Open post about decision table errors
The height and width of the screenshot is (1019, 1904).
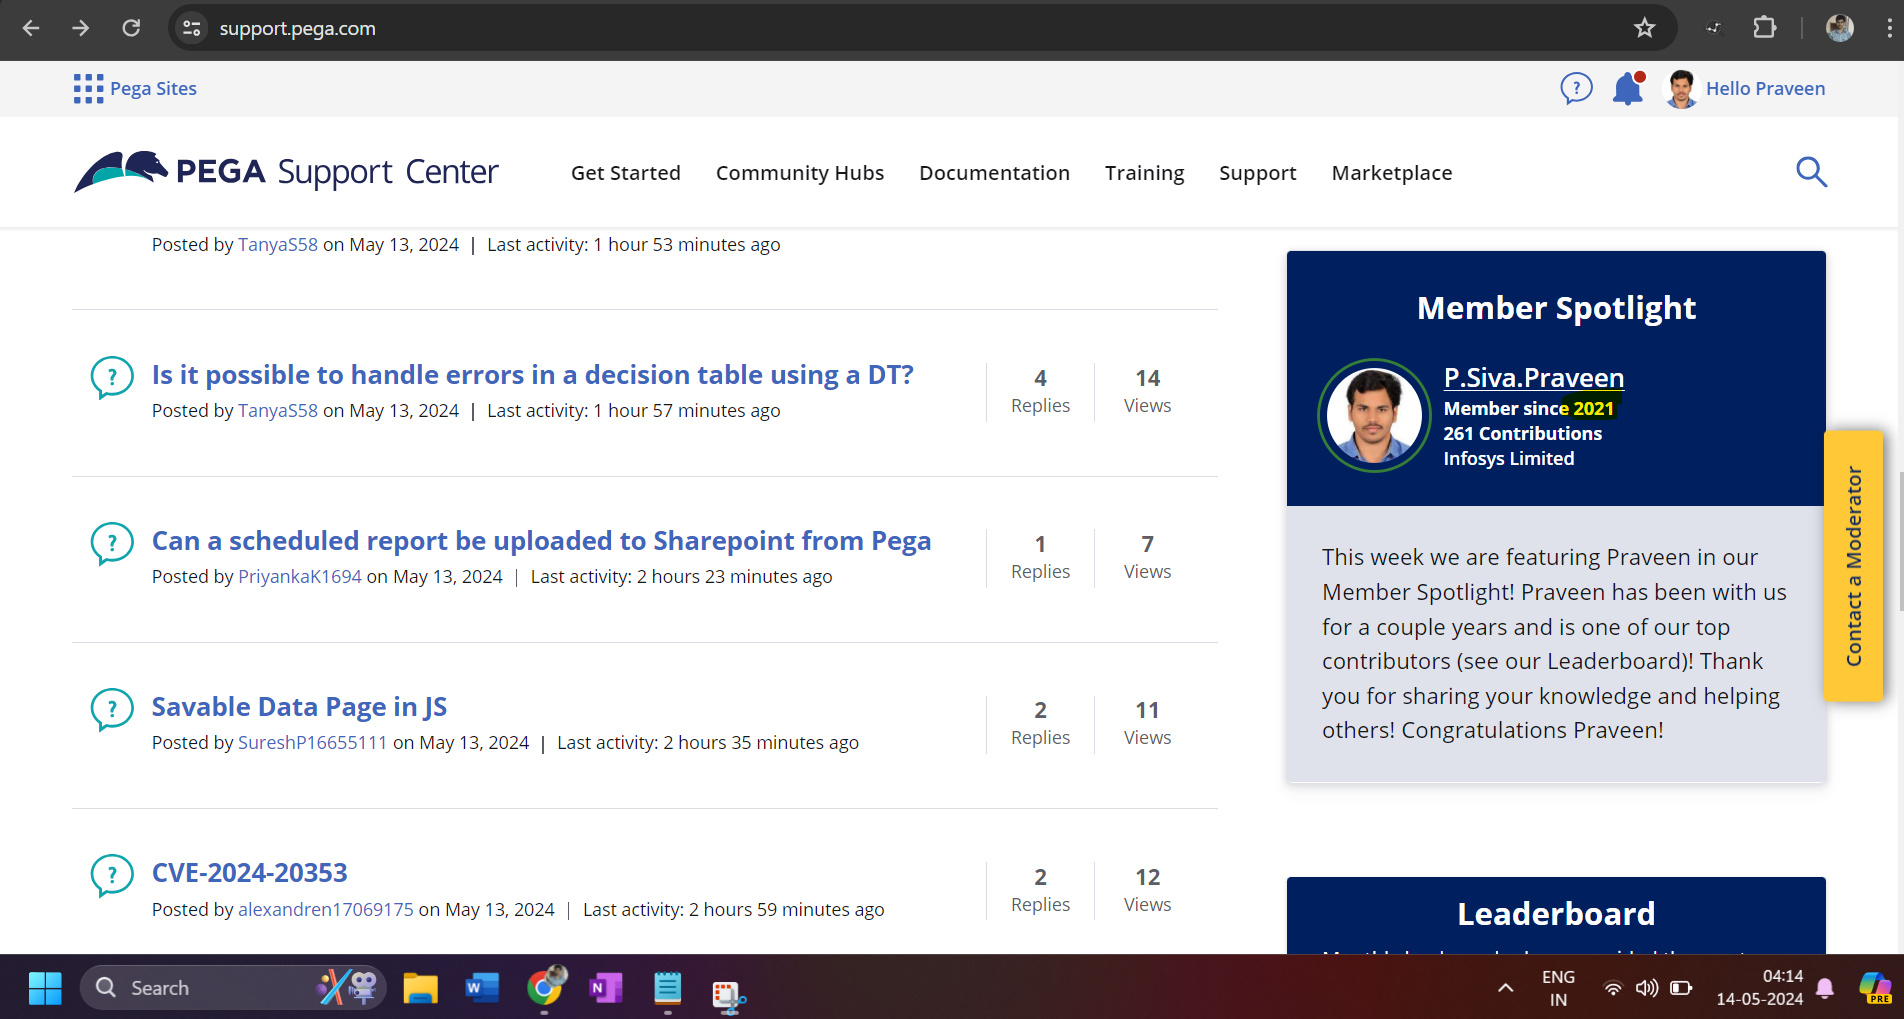[532, 374]
